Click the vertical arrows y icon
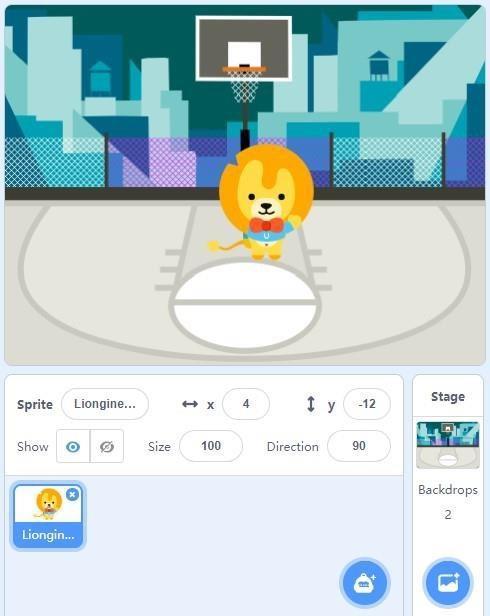Viewport: 490px width, 616px height. [x=311, y=404]
